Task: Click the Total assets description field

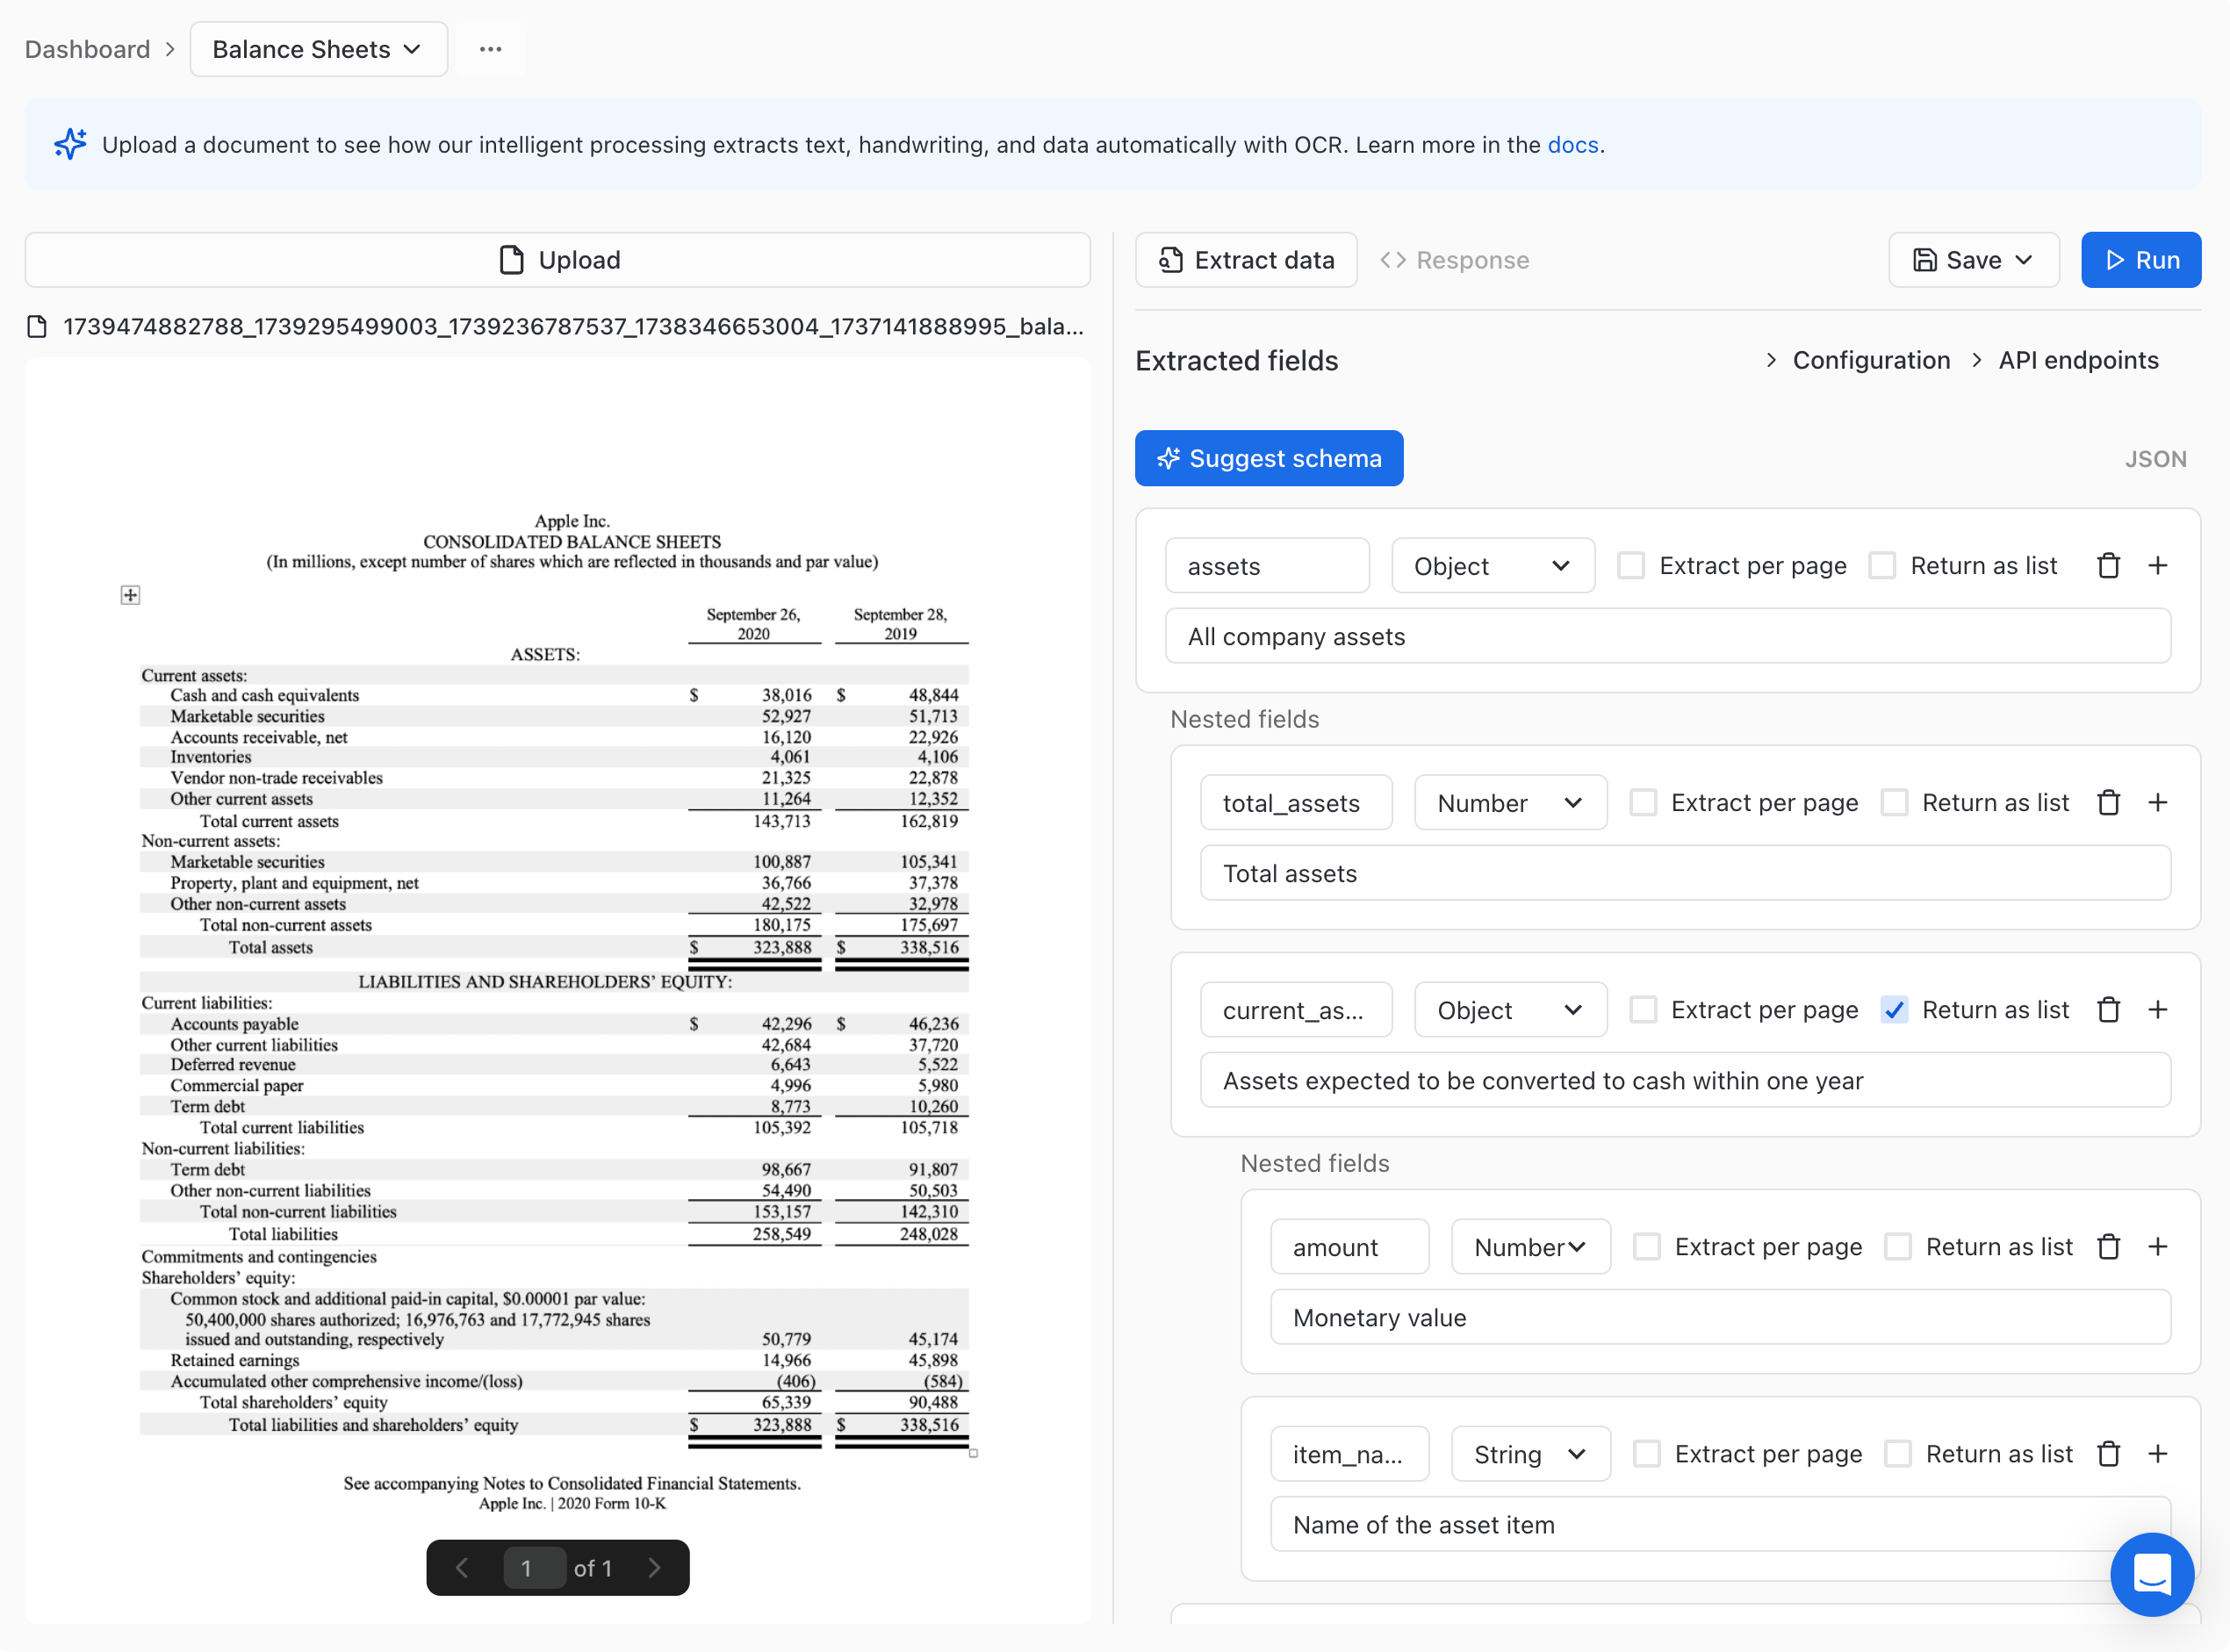Action: click(x=1684, y=874)
